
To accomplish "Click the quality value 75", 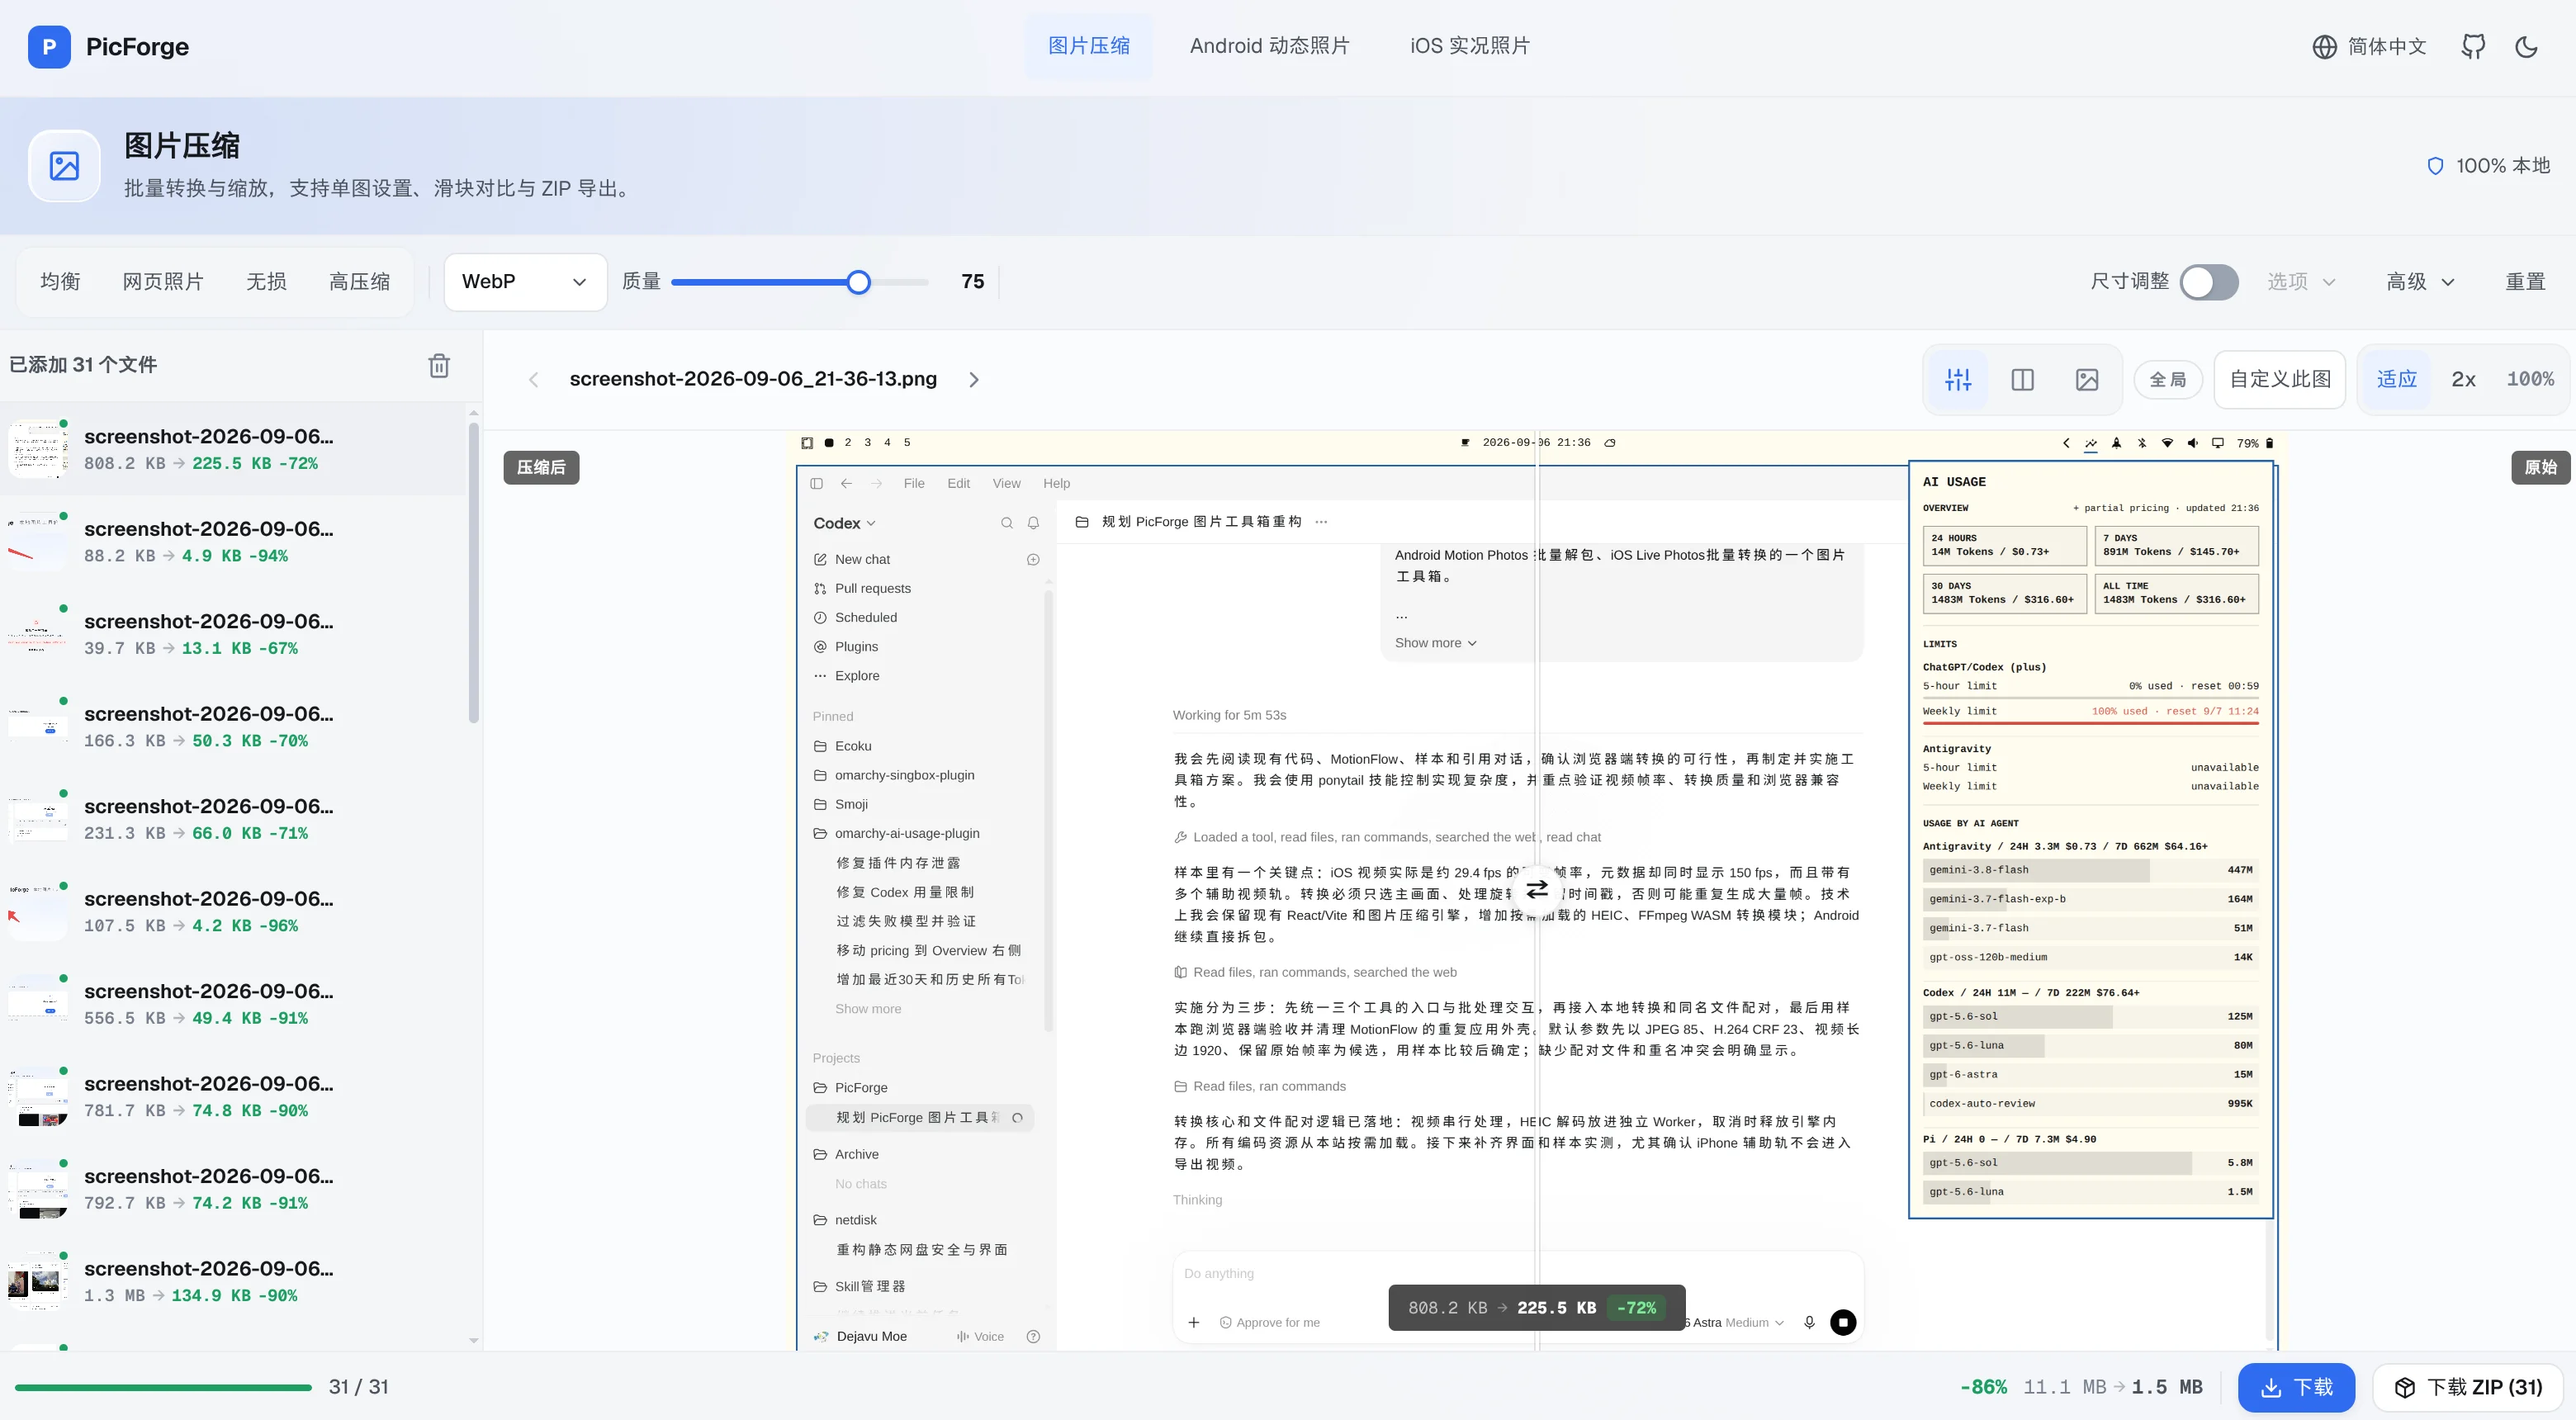I will click(972, 282).
